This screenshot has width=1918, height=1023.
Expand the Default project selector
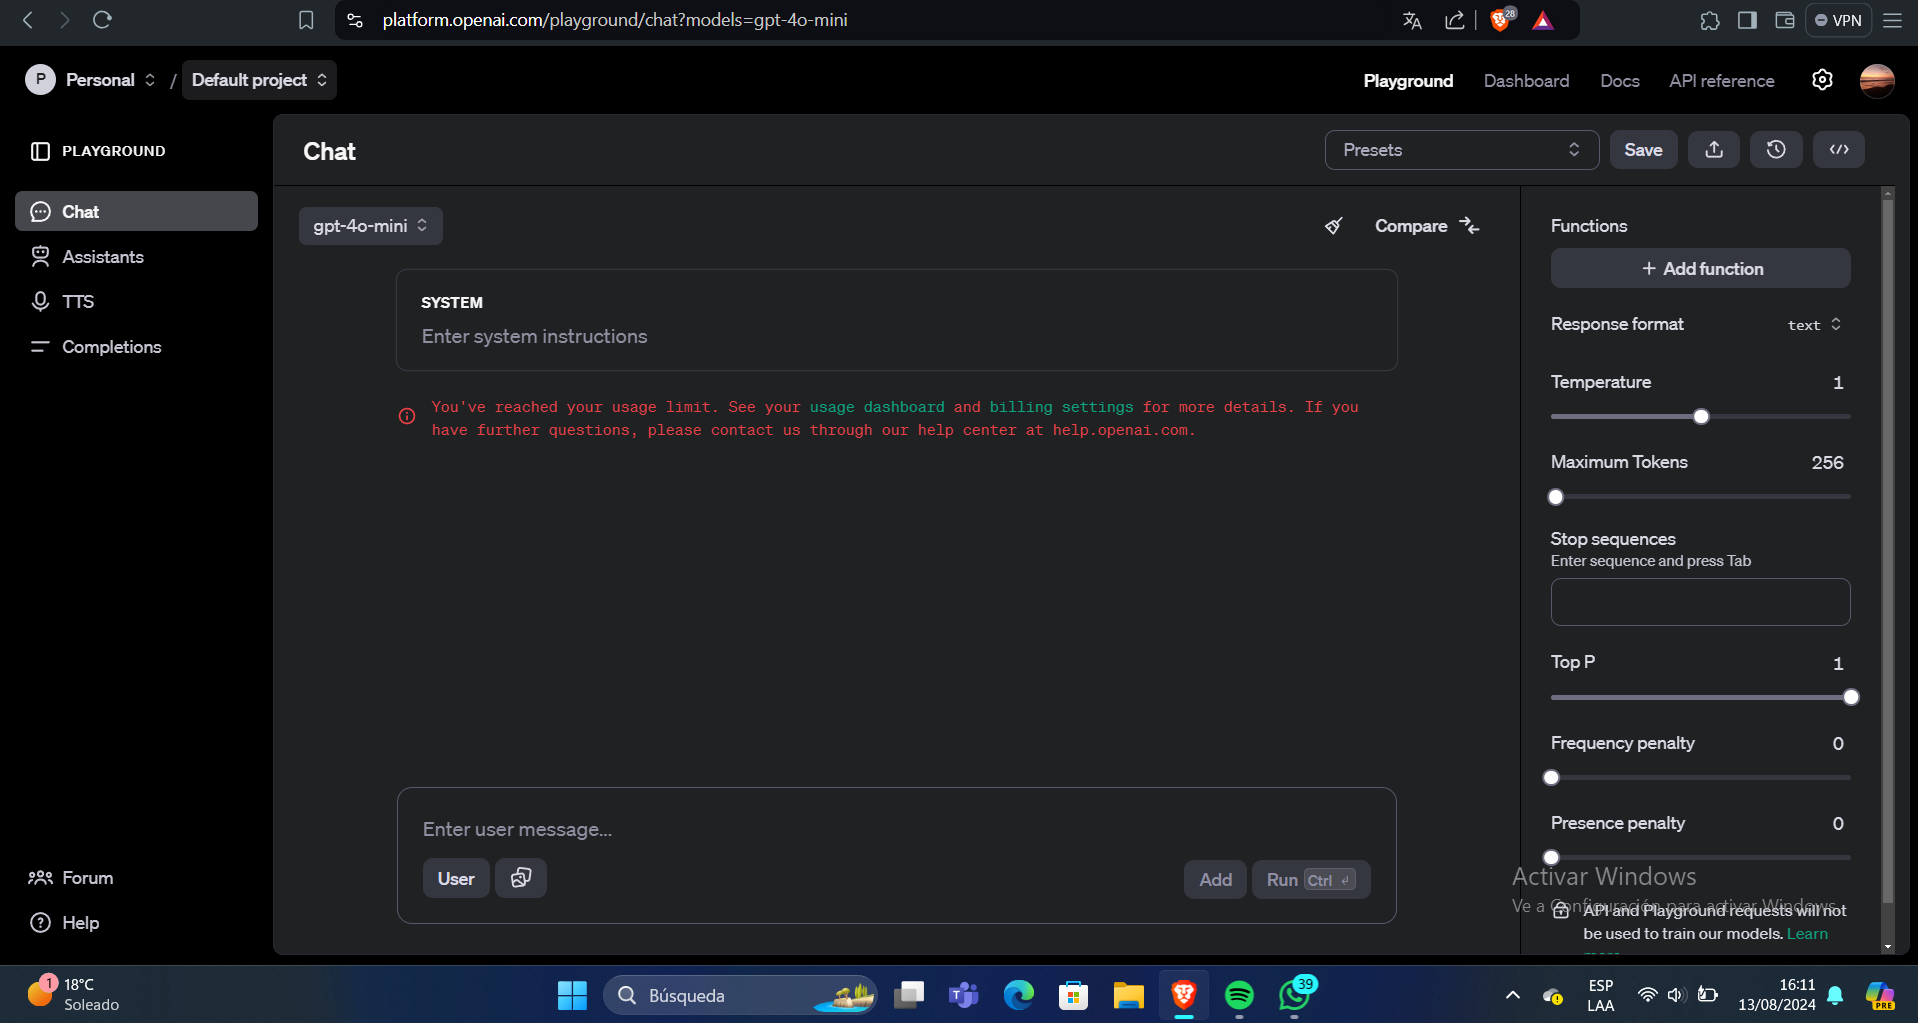pos(259,80)
